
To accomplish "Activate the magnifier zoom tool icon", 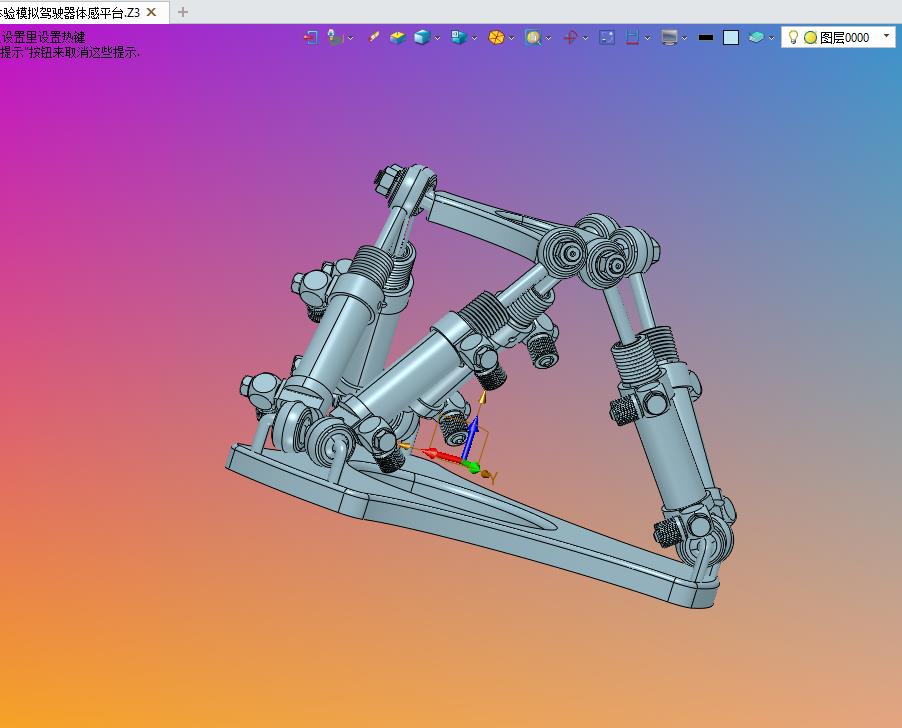I will [533, 37].
